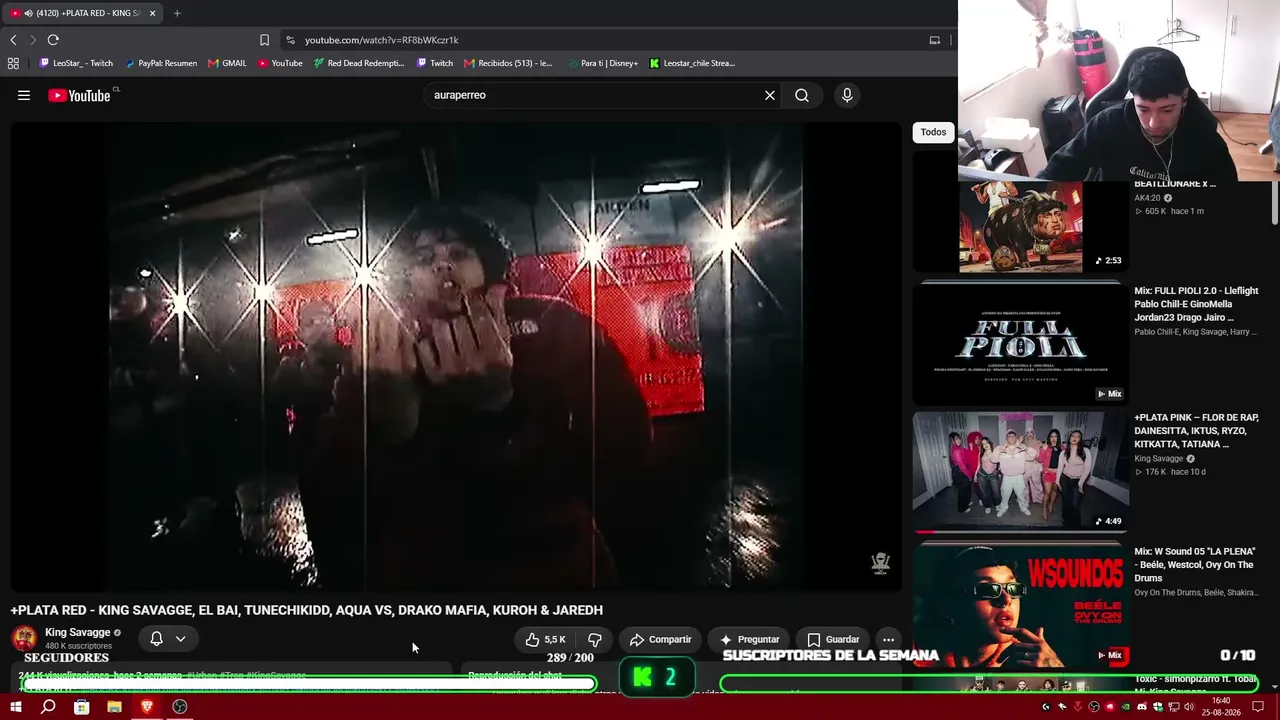Start voice search with the microphone
The image size is (1280, 720).
pos(847,95)
